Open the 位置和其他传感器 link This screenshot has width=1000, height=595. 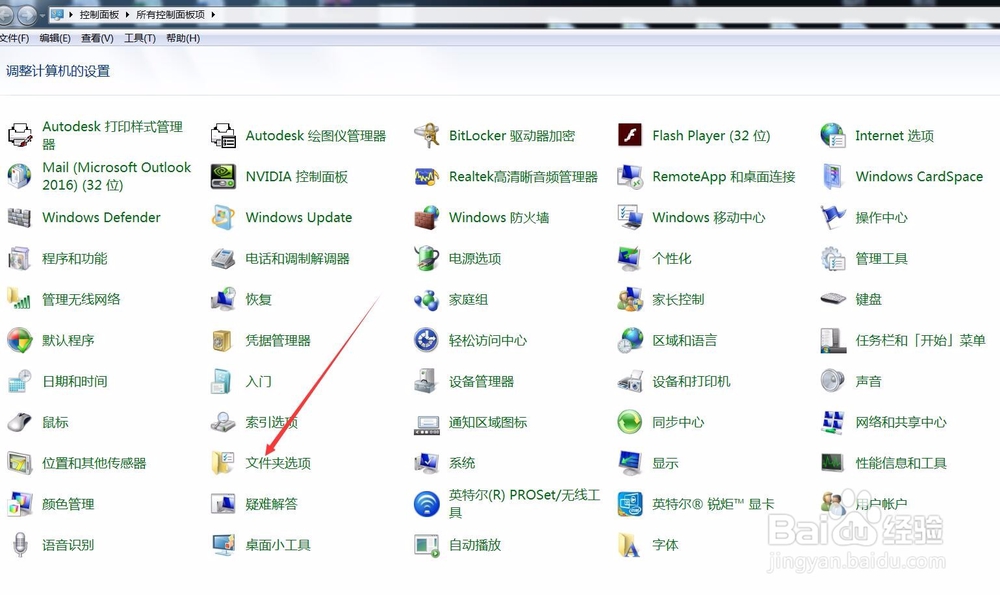(94, 463)
